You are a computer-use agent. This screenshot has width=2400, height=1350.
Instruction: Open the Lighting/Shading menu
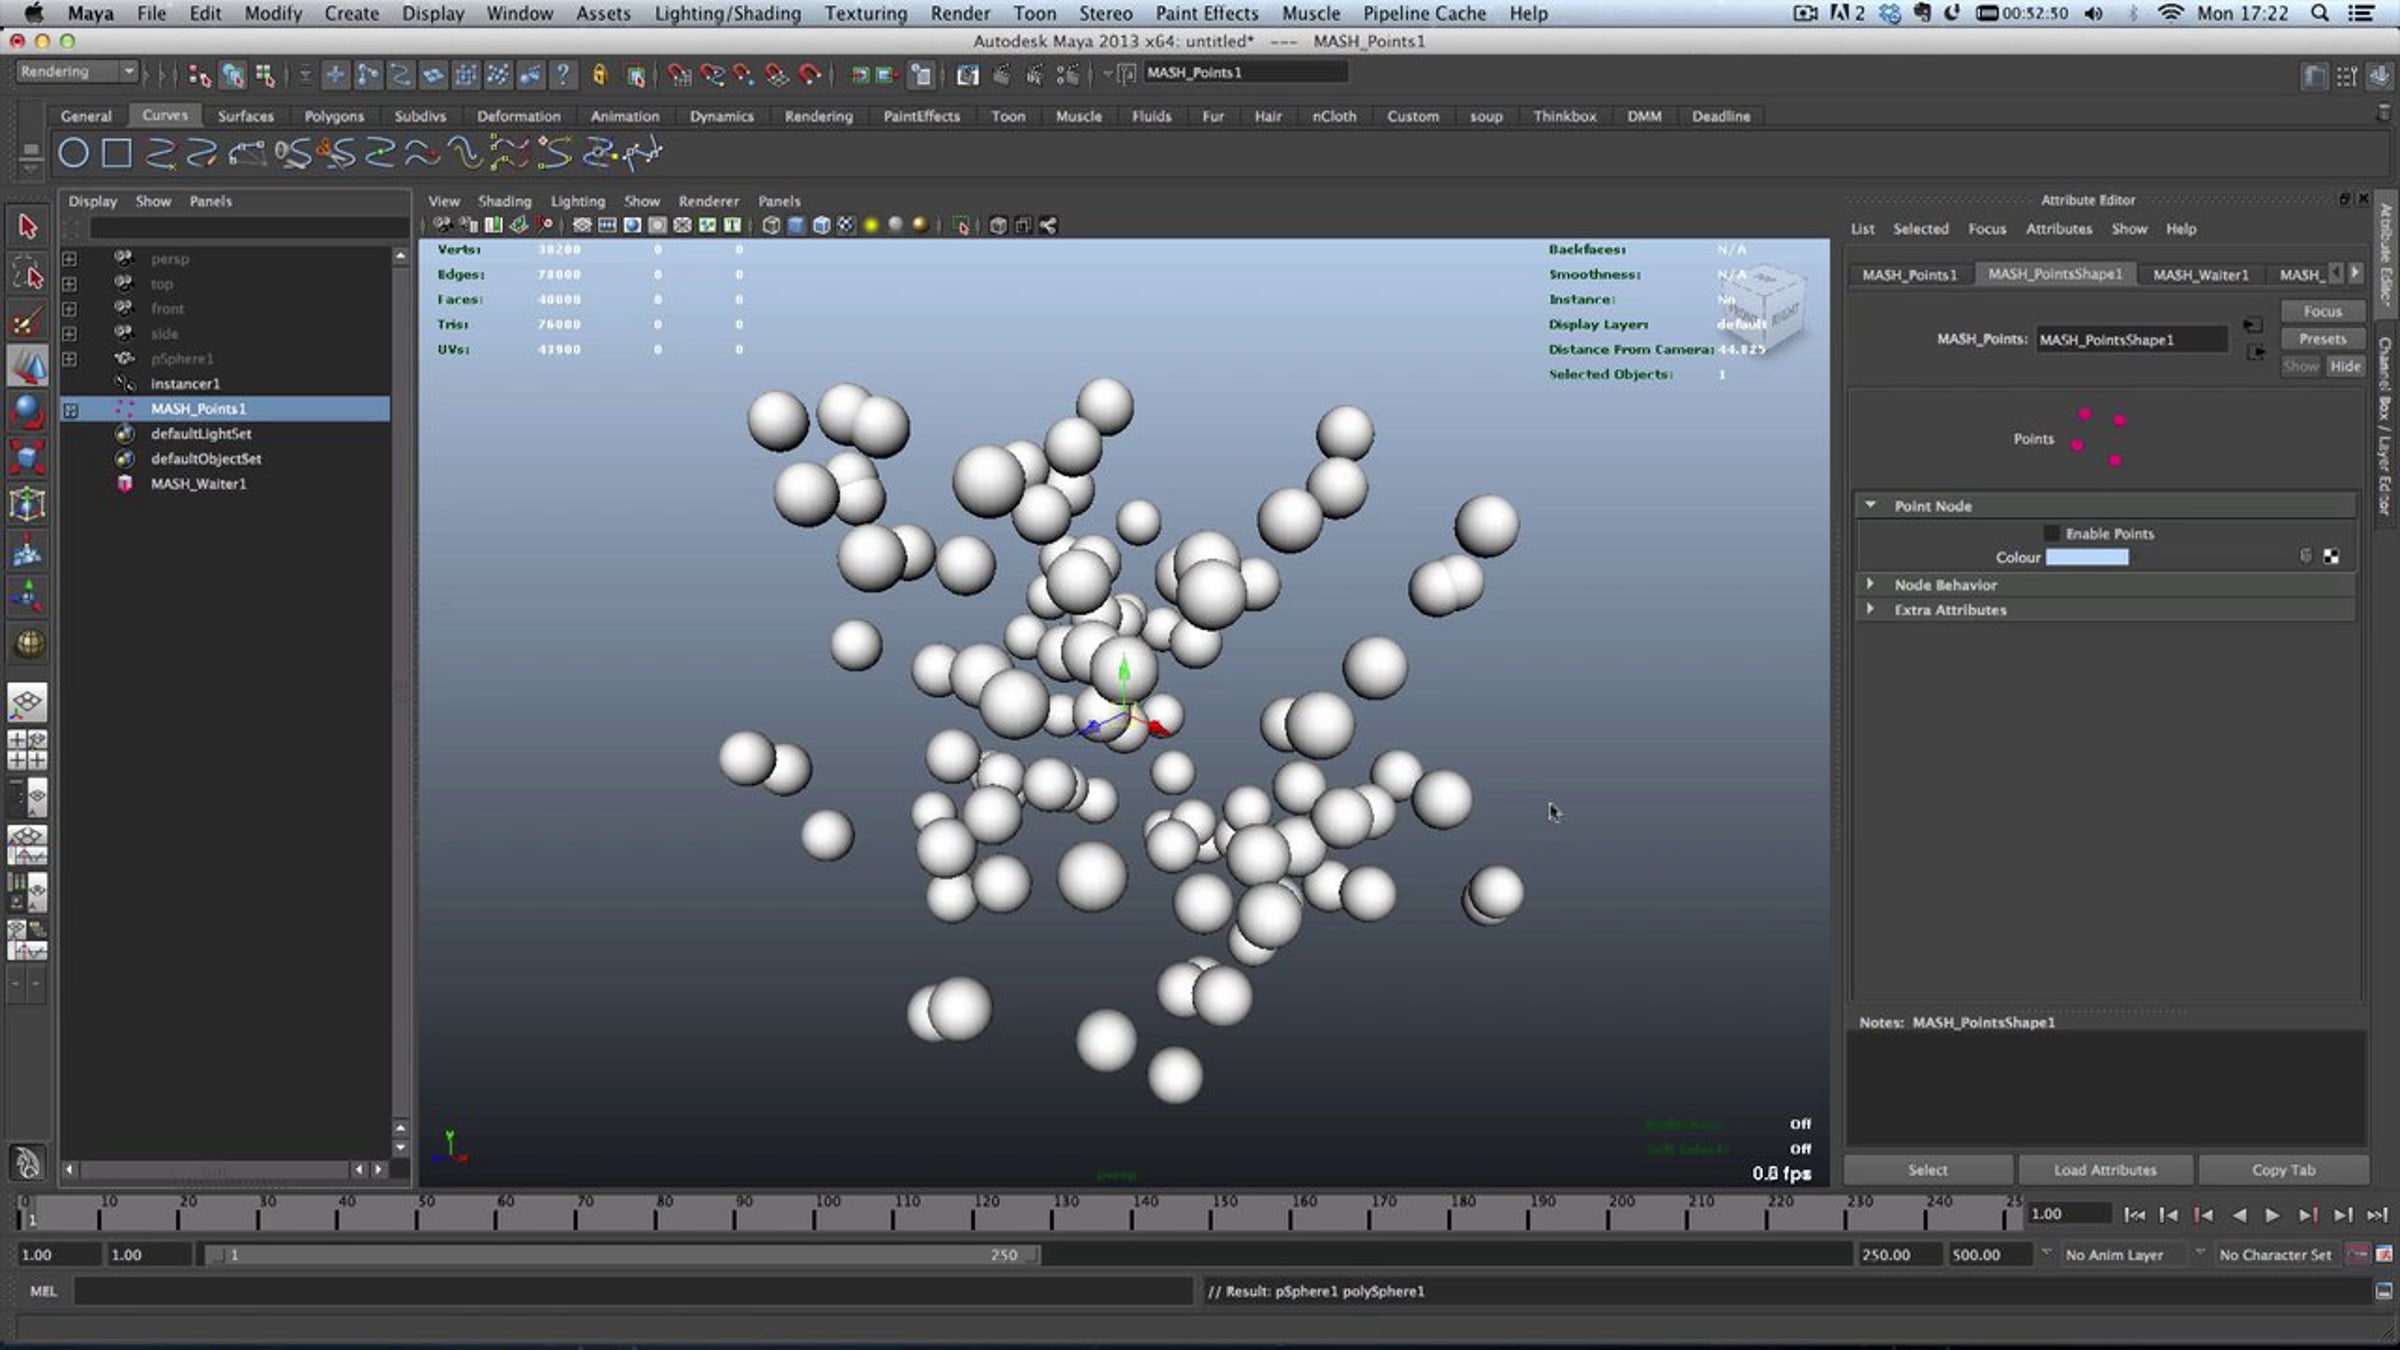(727, 13)
